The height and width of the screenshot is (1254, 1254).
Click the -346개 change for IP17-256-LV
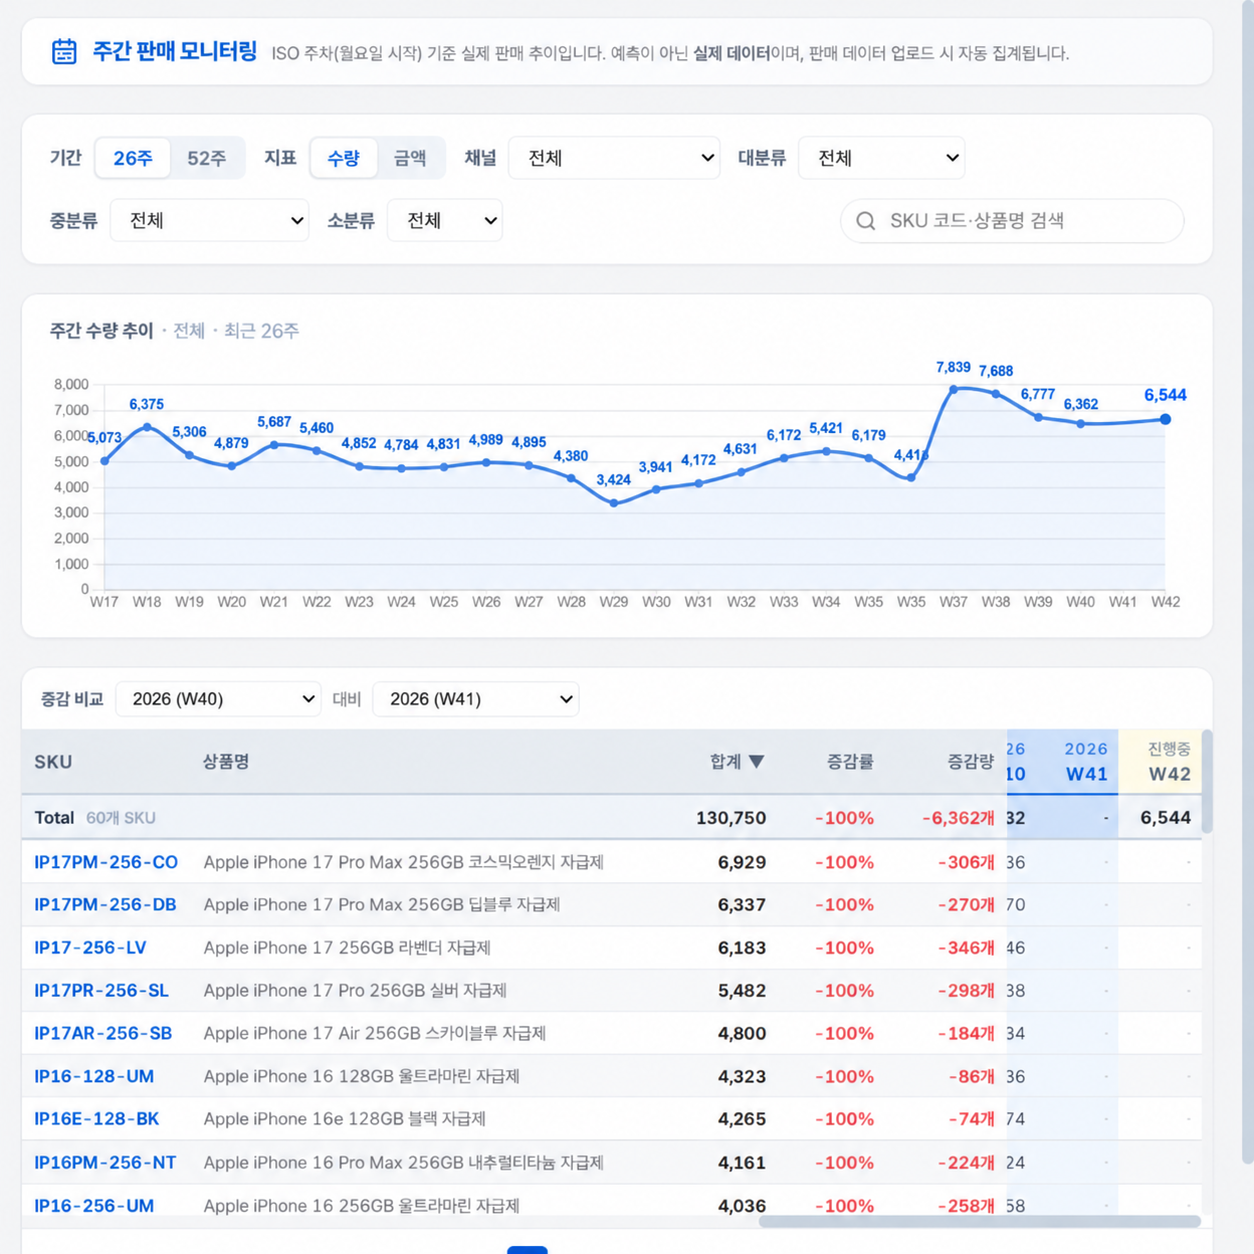tap(966, 948)
